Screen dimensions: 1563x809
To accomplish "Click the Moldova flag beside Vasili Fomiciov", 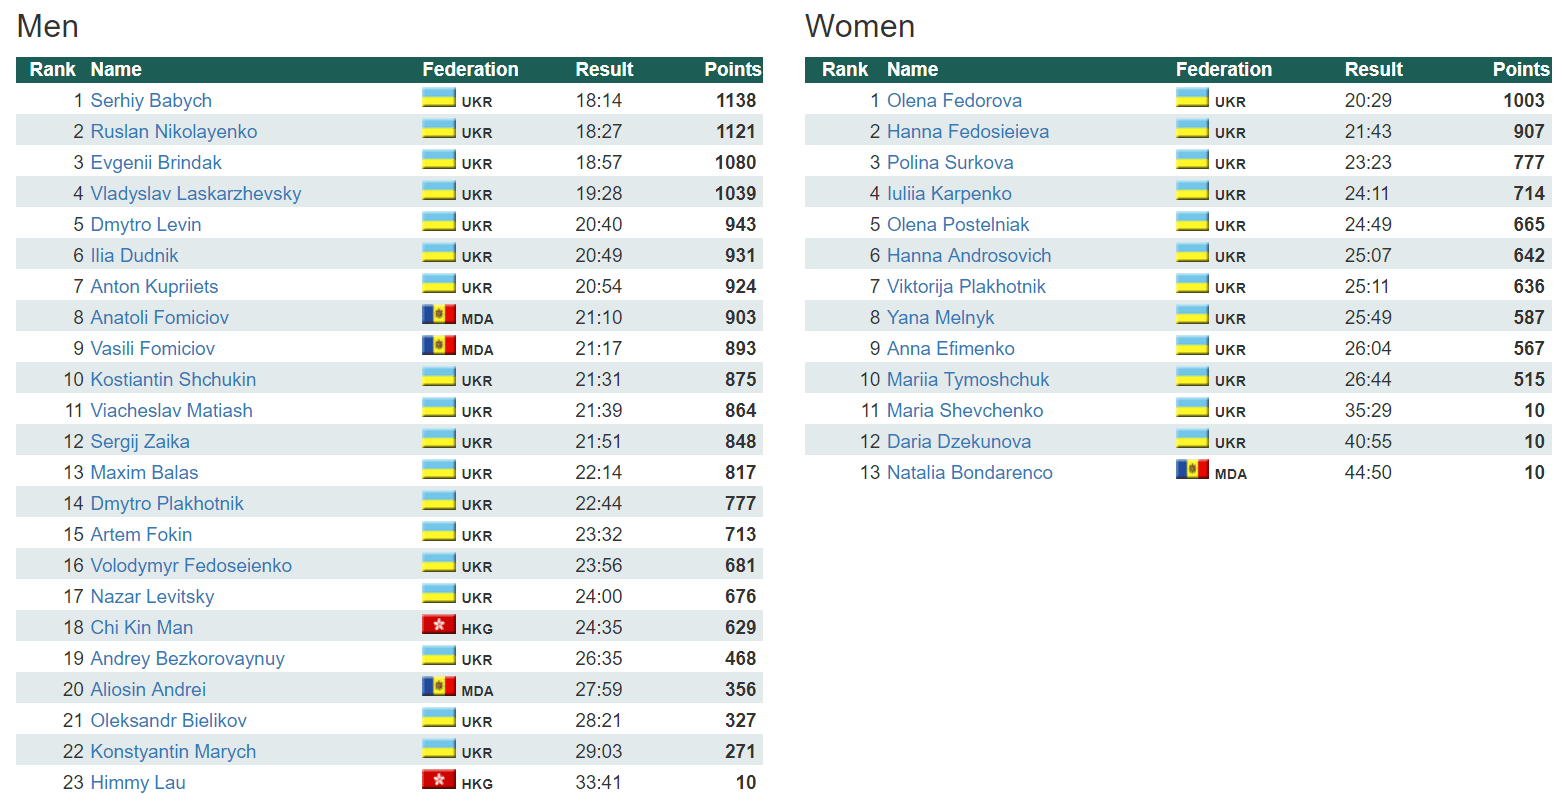I will (438, 346).
